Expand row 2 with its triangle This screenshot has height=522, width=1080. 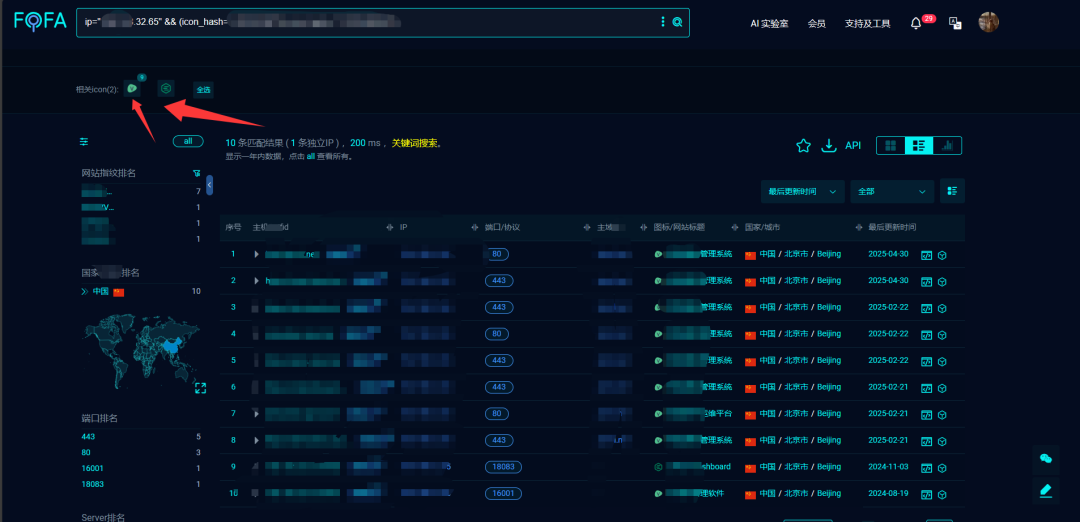(x=256, y=280)
